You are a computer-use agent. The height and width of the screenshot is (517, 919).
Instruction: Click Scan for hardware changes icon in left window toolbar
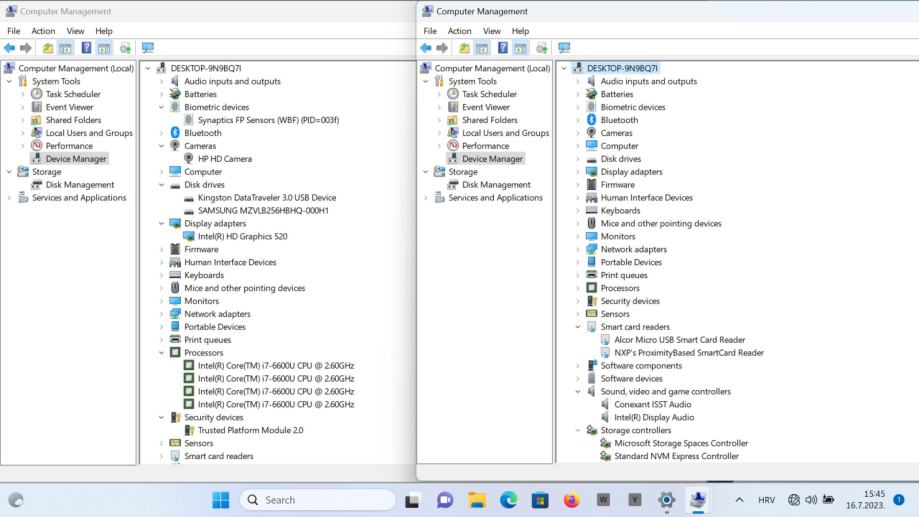tap(148, 48)
